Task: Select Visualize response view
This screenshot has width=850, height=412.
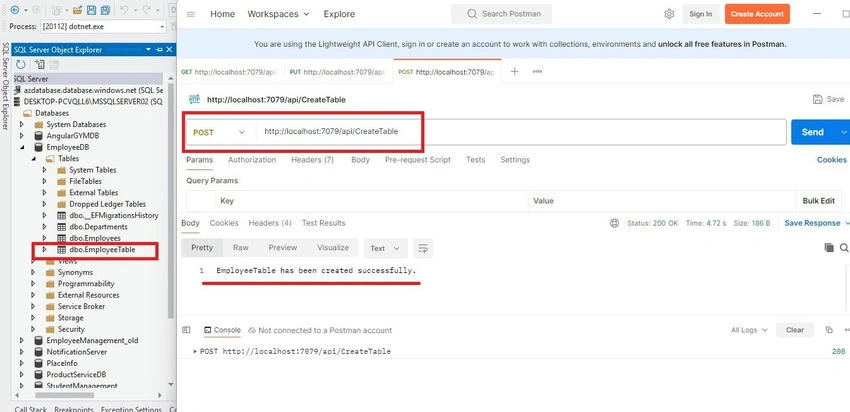Action: click(333, 248)
